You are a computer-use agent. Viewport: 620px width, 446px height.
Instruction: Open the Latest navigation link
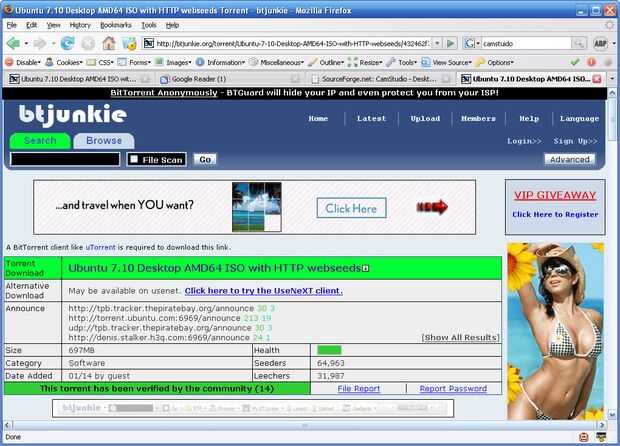pos(371,118)
